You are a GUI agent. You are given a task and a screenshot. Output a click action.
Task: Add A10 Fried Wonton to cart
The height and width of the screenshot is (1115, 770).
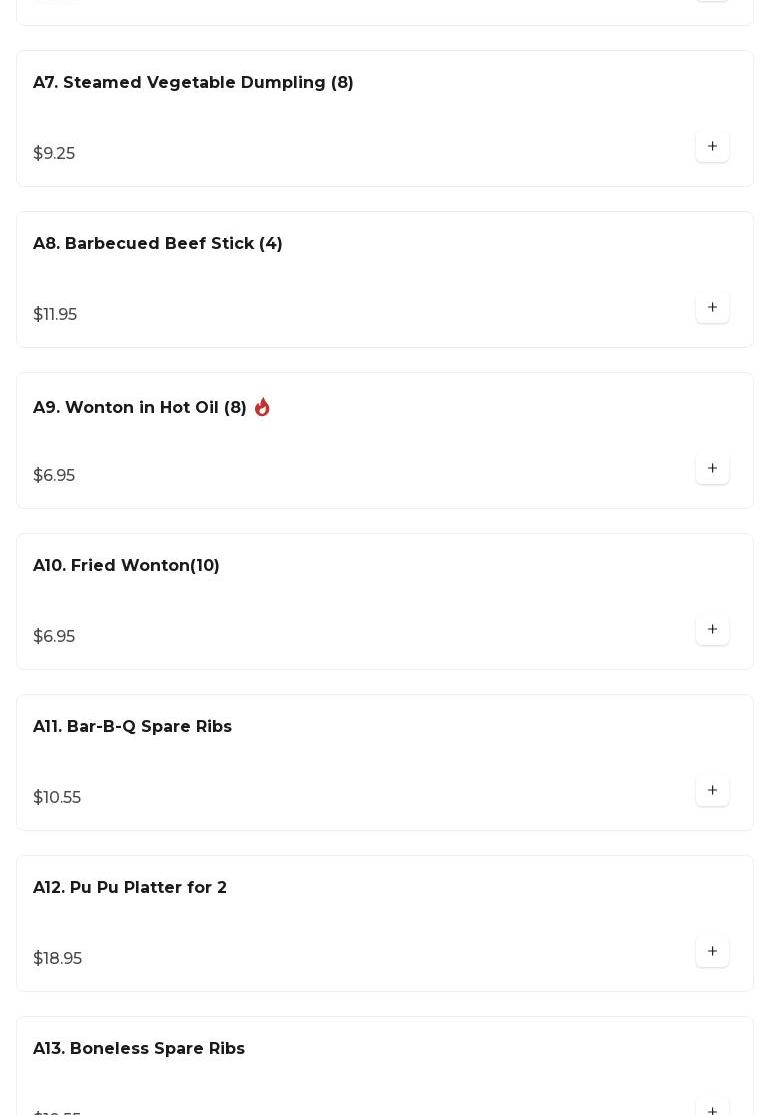(x=712, y=630)
